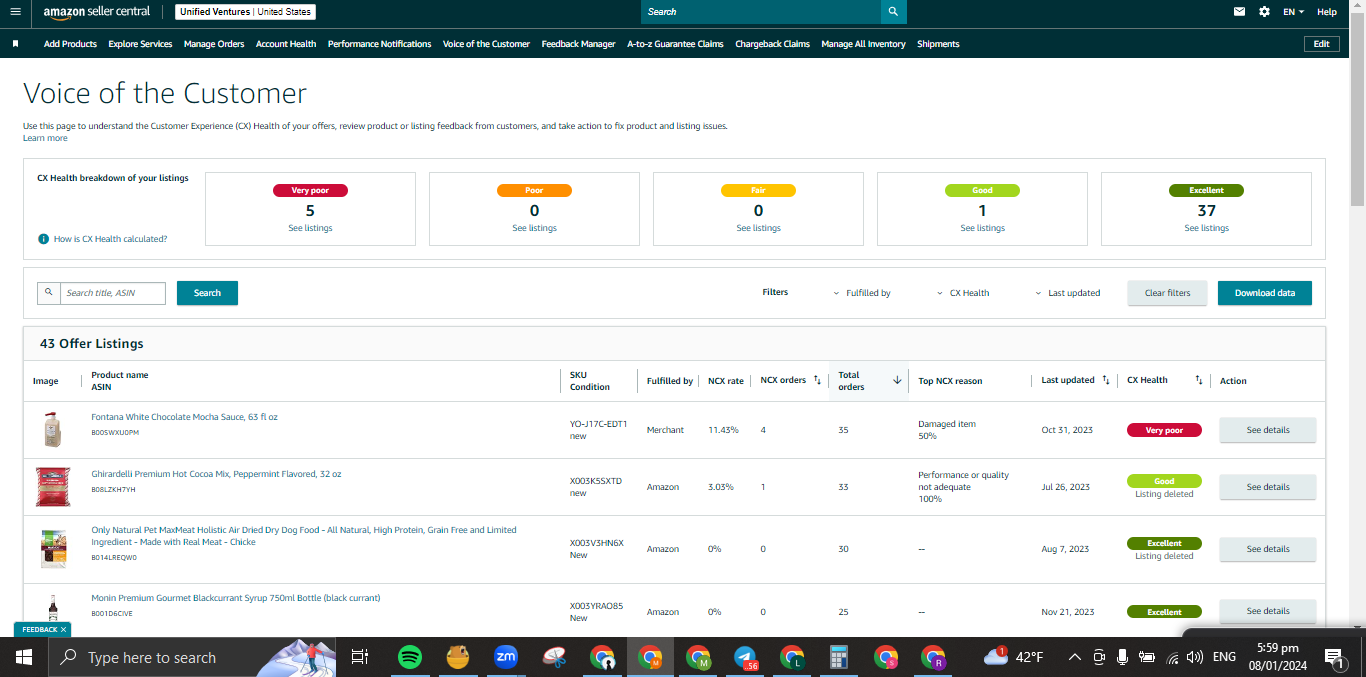See listings under Excellent
Image resolution: width=1366 pixels, height=677 pixels.
click(x=1206, y=228)
